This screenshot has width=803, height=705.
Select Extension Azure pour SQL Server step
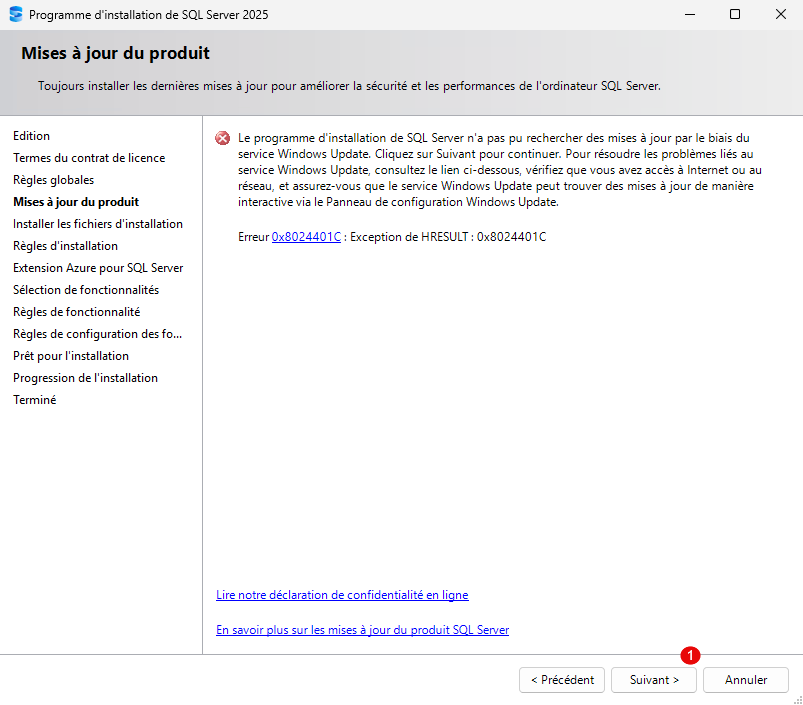click(98, 268)
